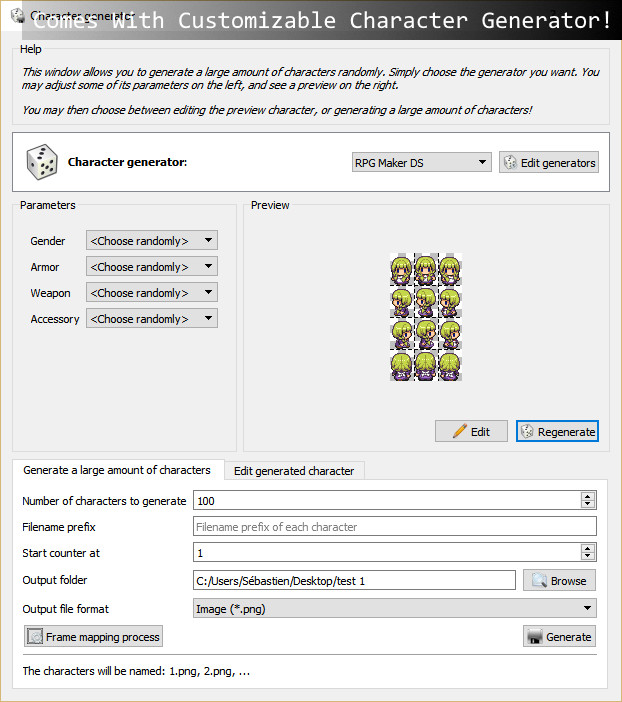Switch to Edit generated character tab
Image resolution: width=622 pixels, height=702 pixels.
pyautogui.click(x=294, y=471)
